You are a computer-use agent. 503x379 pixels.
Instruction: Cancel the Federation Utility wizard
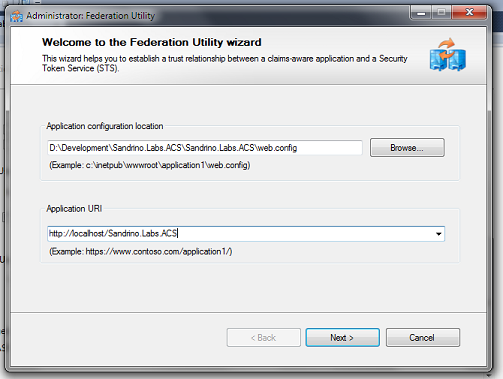[x=423, y=338]
